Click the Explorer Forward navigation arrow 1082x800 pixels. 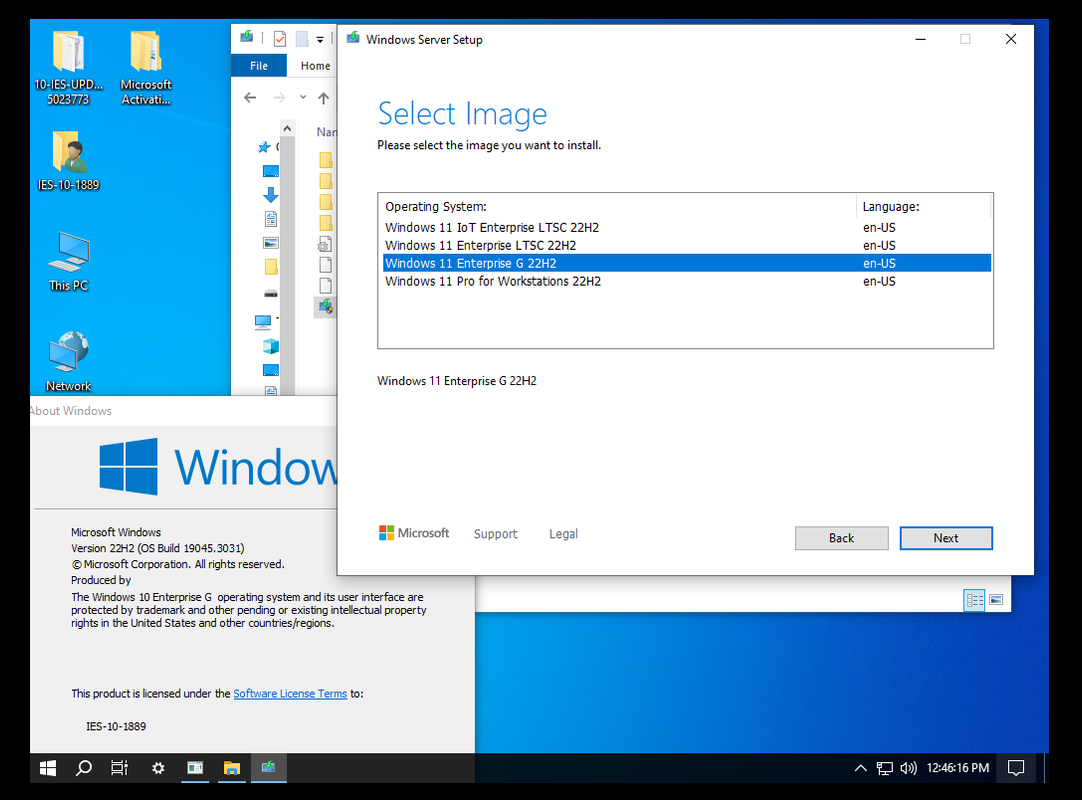(x=279, y=98)
